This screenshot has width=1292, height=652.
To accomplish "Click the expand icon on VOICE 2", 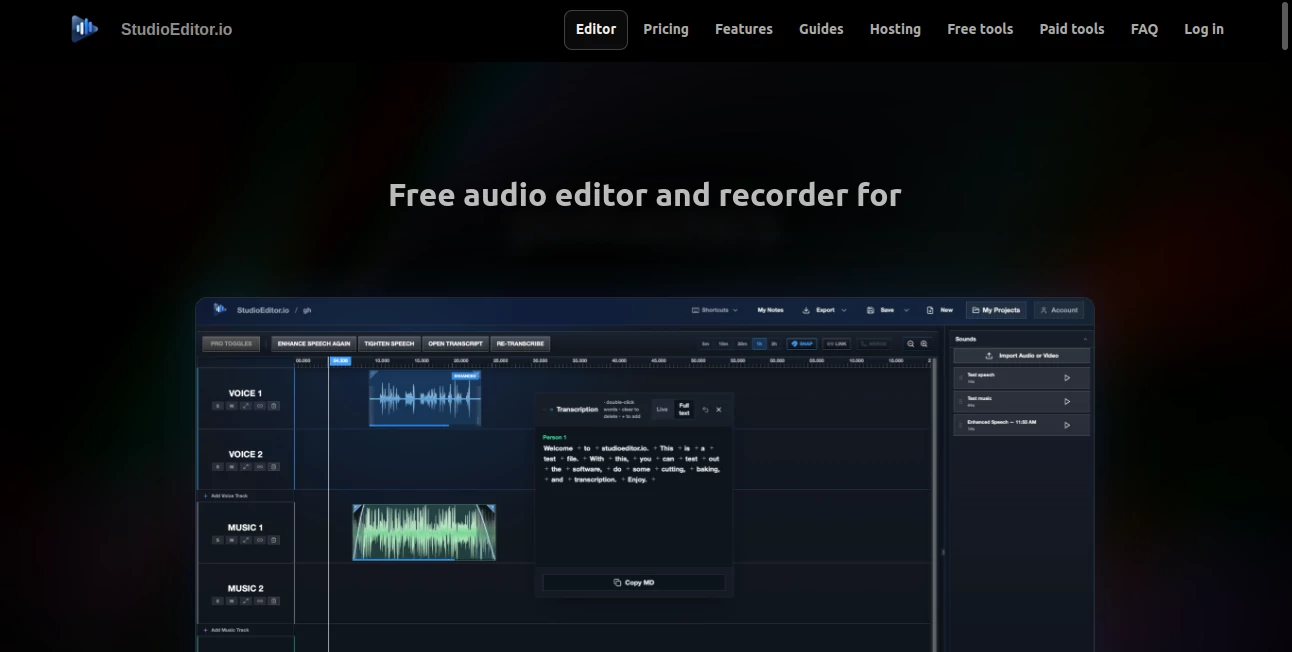I will pyautogui.click(x=246, y=467).
